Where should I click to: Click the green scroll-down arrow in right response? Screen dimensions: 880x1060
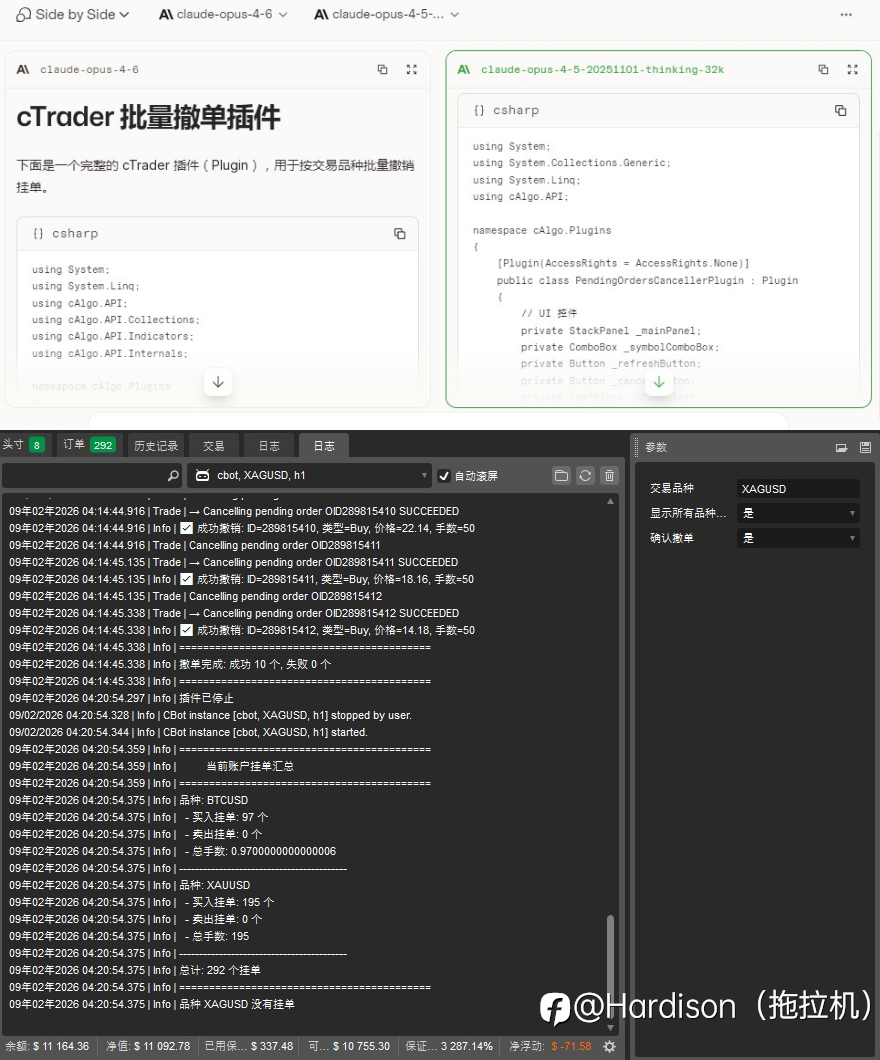pyautogui.click(x=659, y=382)
